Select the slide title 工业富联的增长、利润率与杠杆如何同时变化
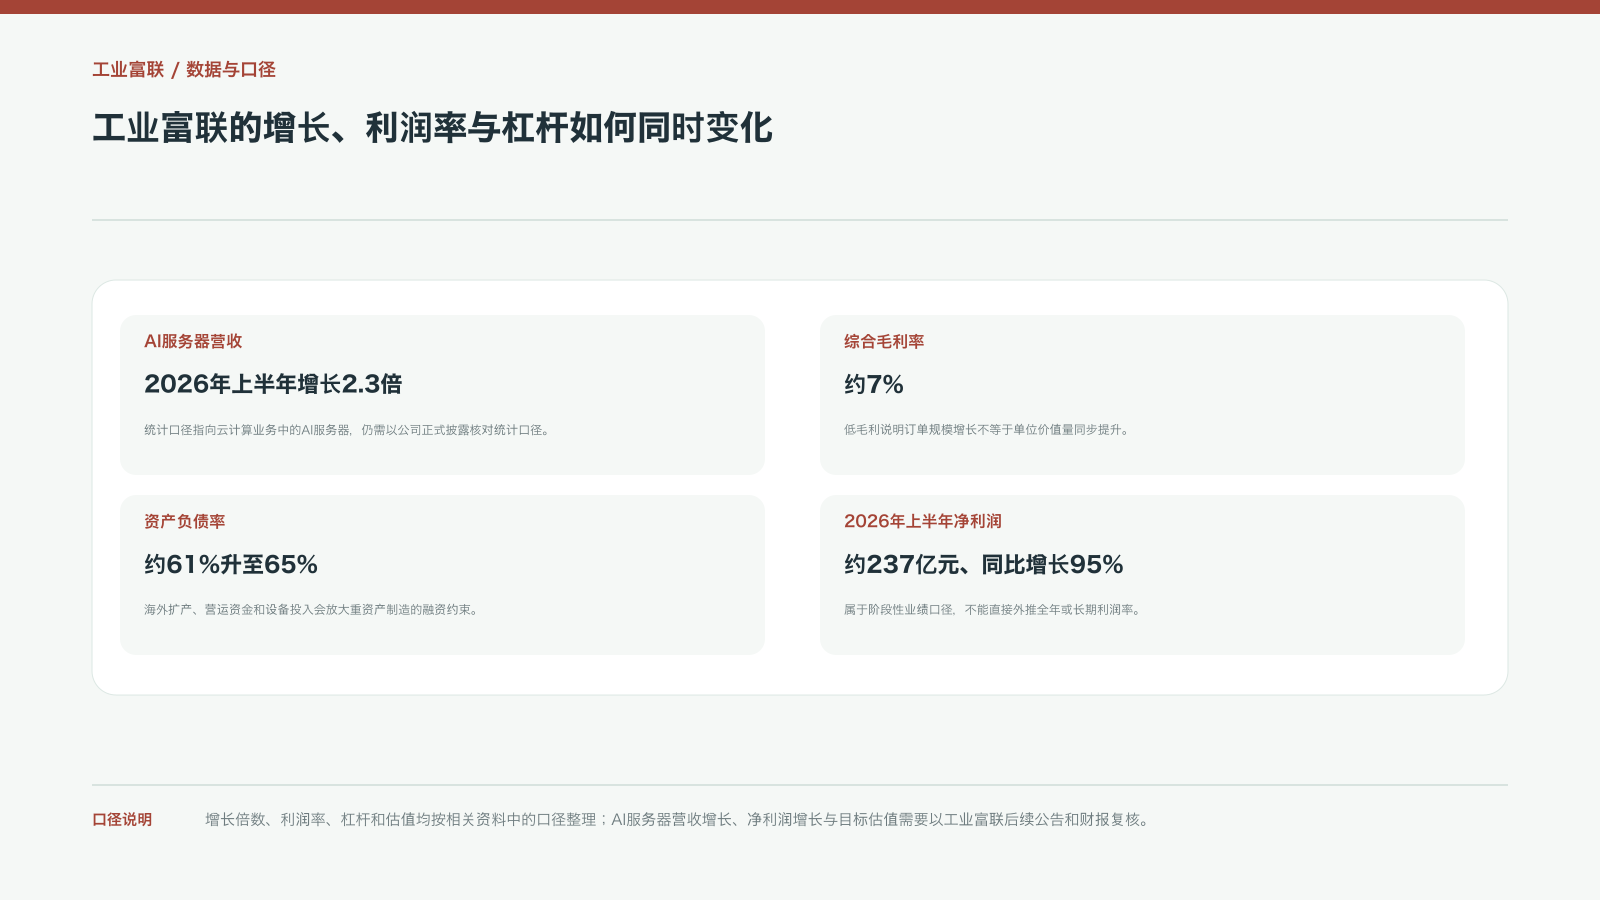Image resolution: width=1600 pixels, height=900 pixels. tap(432, 128)
